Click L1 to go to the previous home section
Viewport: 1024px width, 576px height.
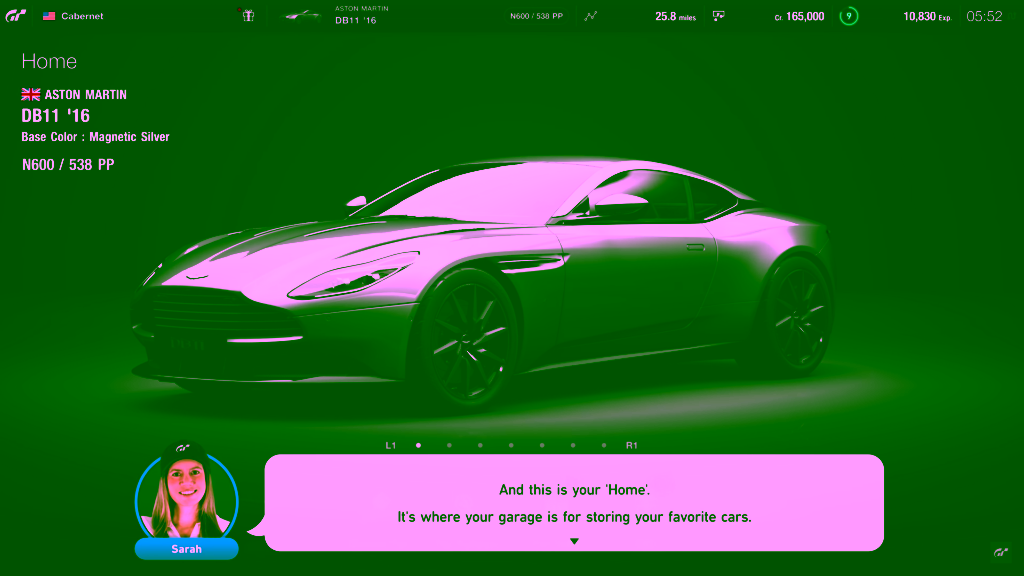390,445
